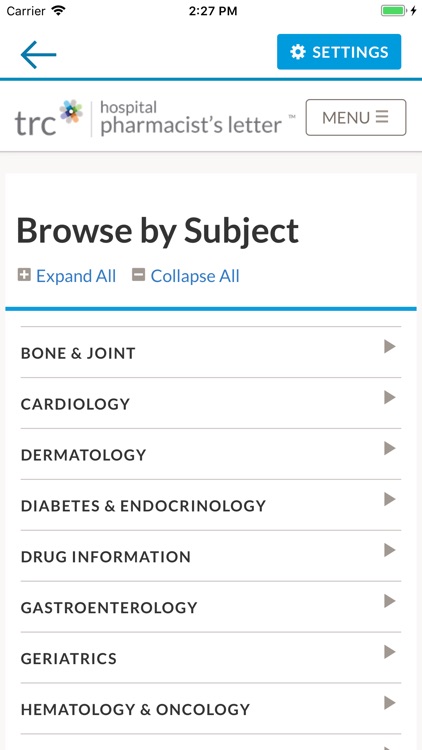Open the MENU hamburger button
Screen dimensions: 422x750
click(355, 117)
